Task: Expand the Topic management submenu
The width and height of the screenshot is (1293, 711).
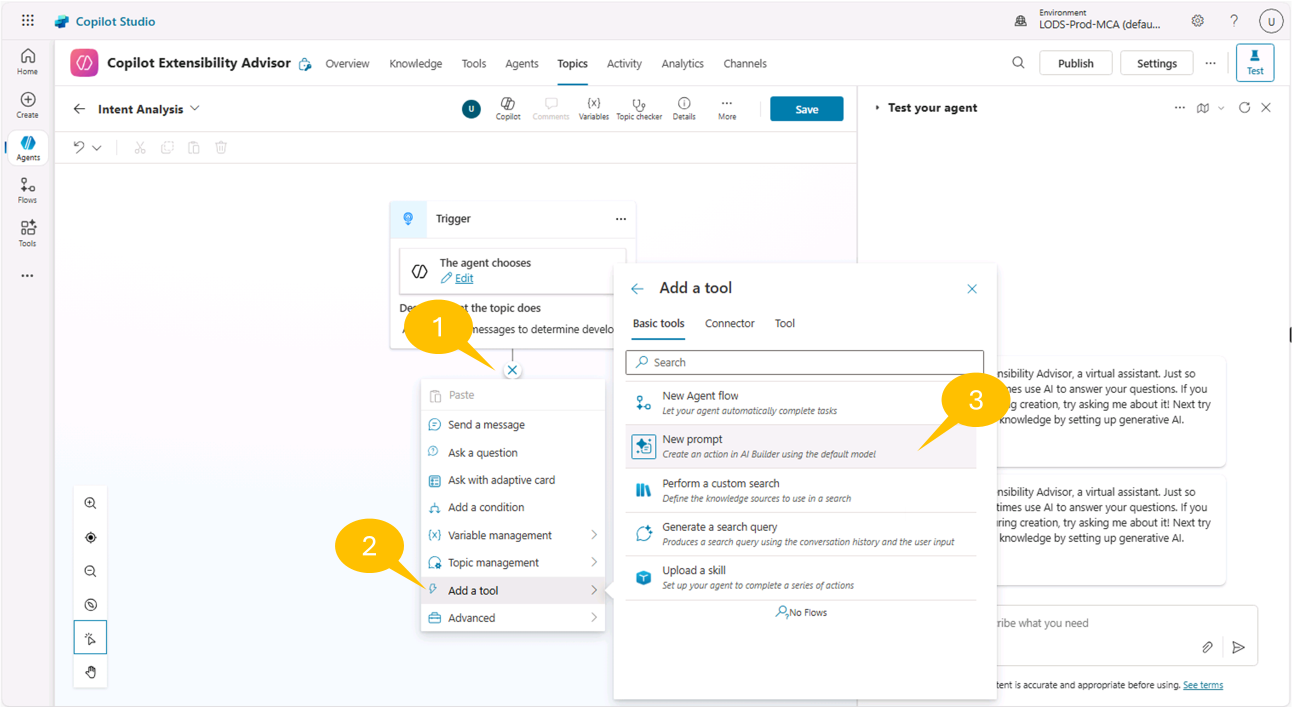Action: (x=513, y=563)
